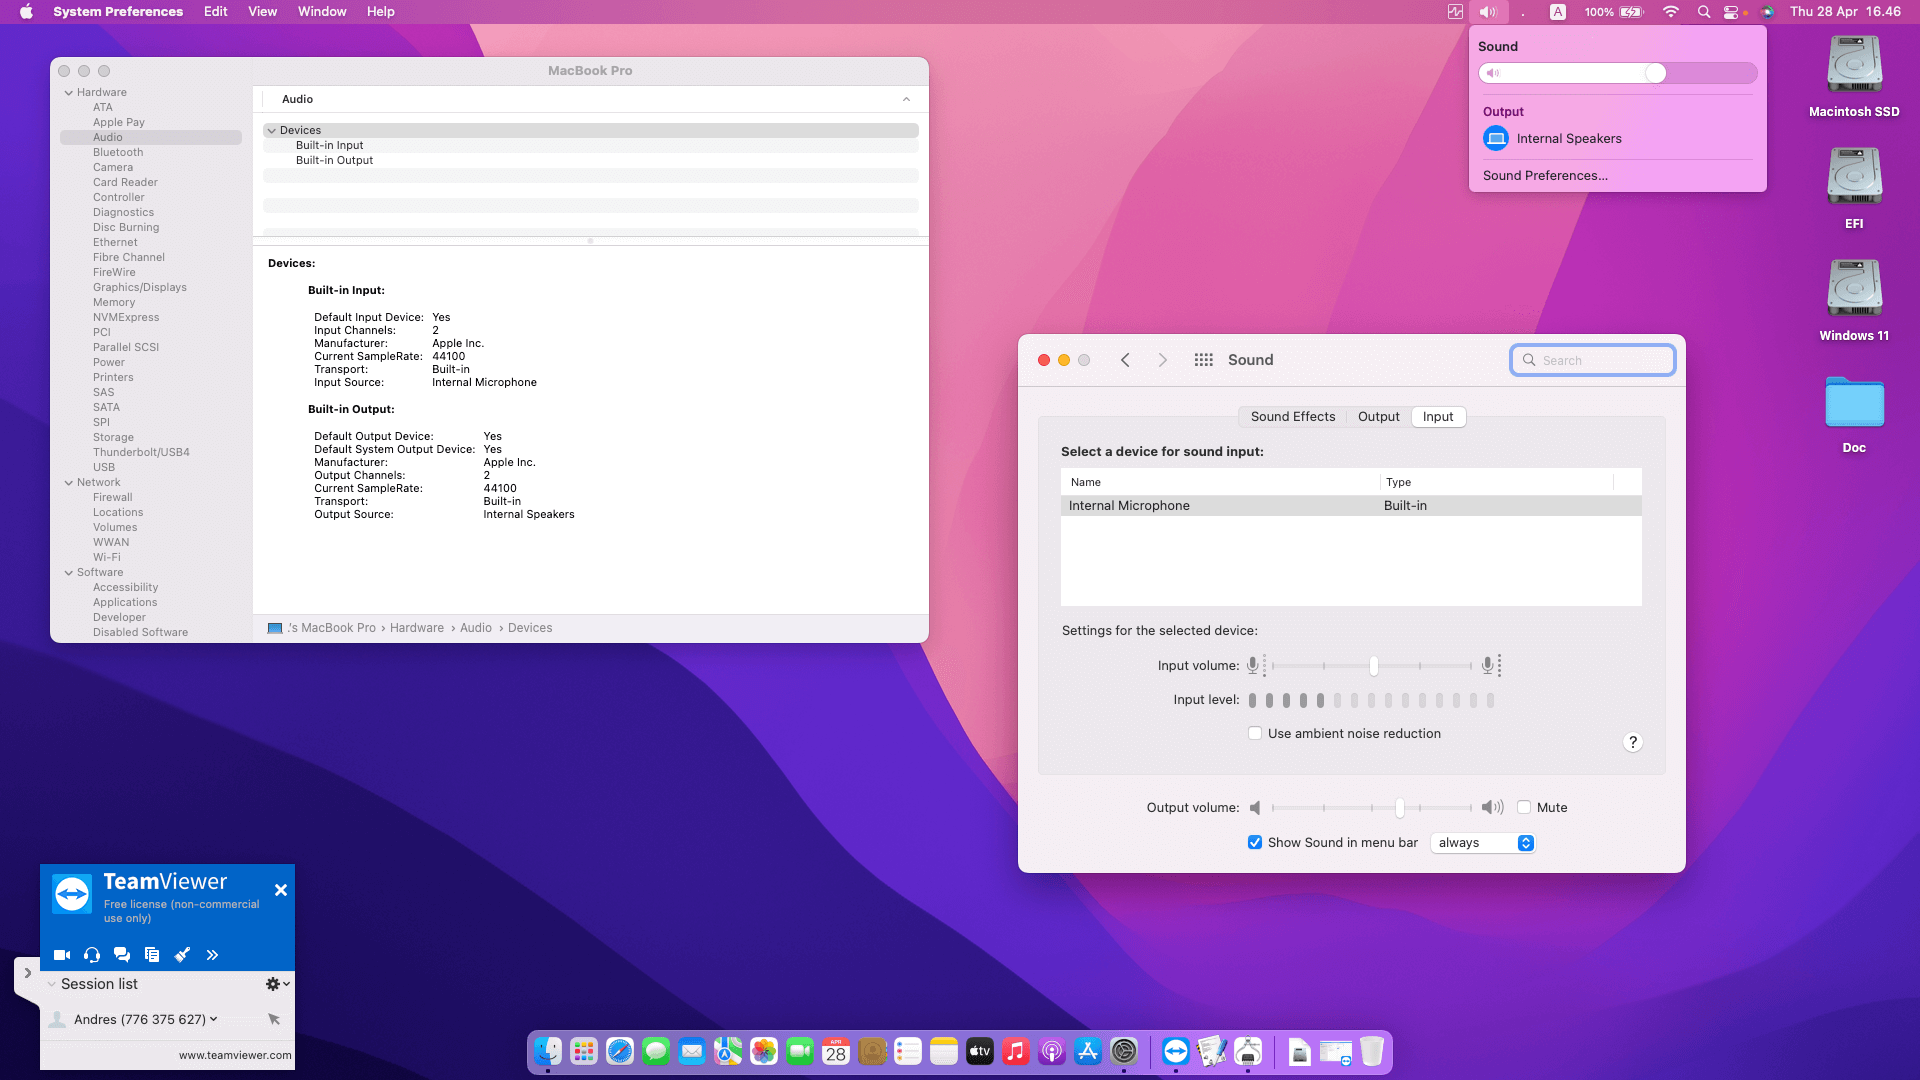Viewport: 1920px width, 1080px height.
Task: Open the TeamViewer chat bubble icon
Action: click(122, 955)
